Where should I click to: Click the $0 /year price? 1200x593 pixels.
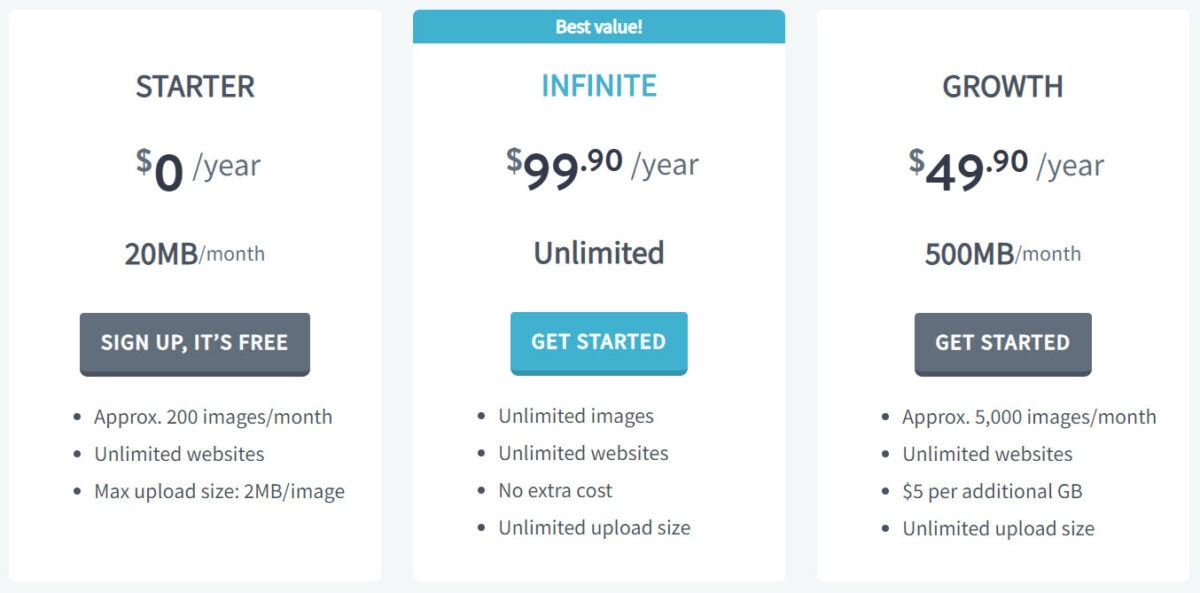point(198,168)
